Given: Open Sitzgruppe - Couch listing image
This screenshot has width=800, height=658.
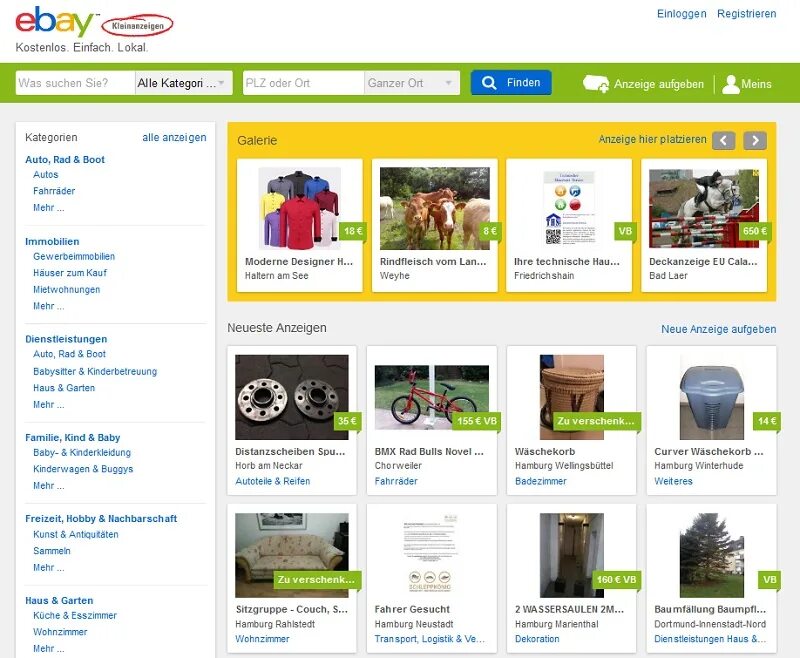Looking at the screenshot, I should [x=292, y=555].
